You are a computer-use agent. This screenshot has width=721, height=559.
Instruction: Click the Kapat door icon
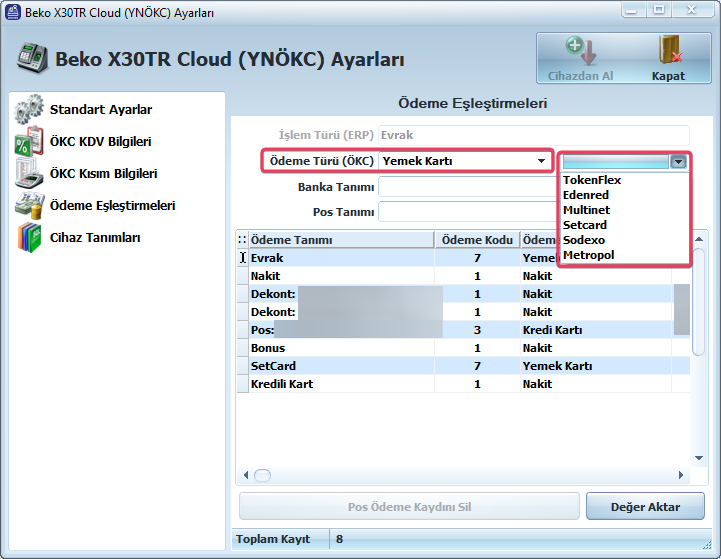(668, 52)
